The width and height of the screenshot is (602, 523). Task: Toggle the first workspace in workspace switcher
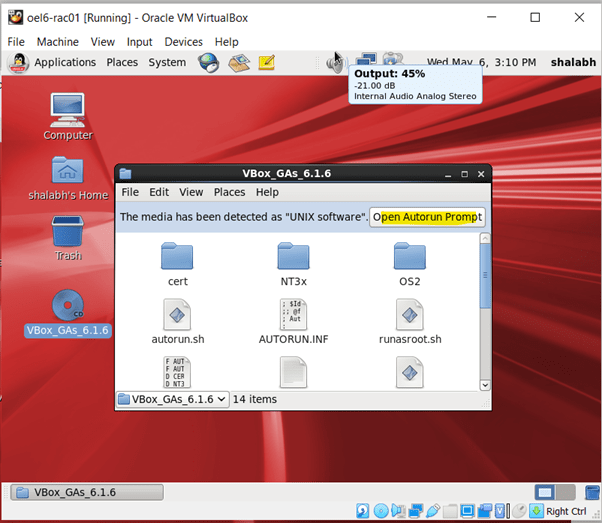point(544,492)
